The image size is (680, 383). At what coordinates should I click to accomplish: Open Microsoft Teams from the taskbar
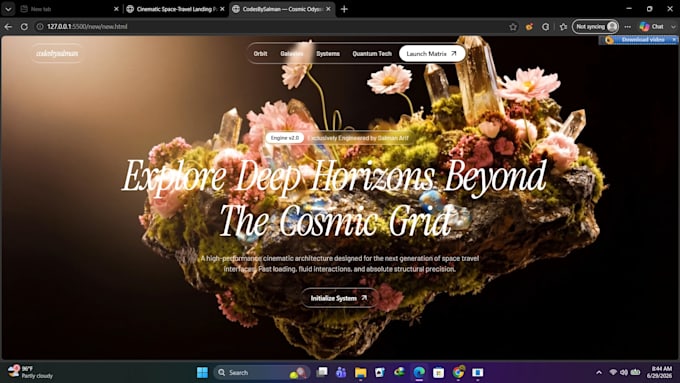click(341, 372)
